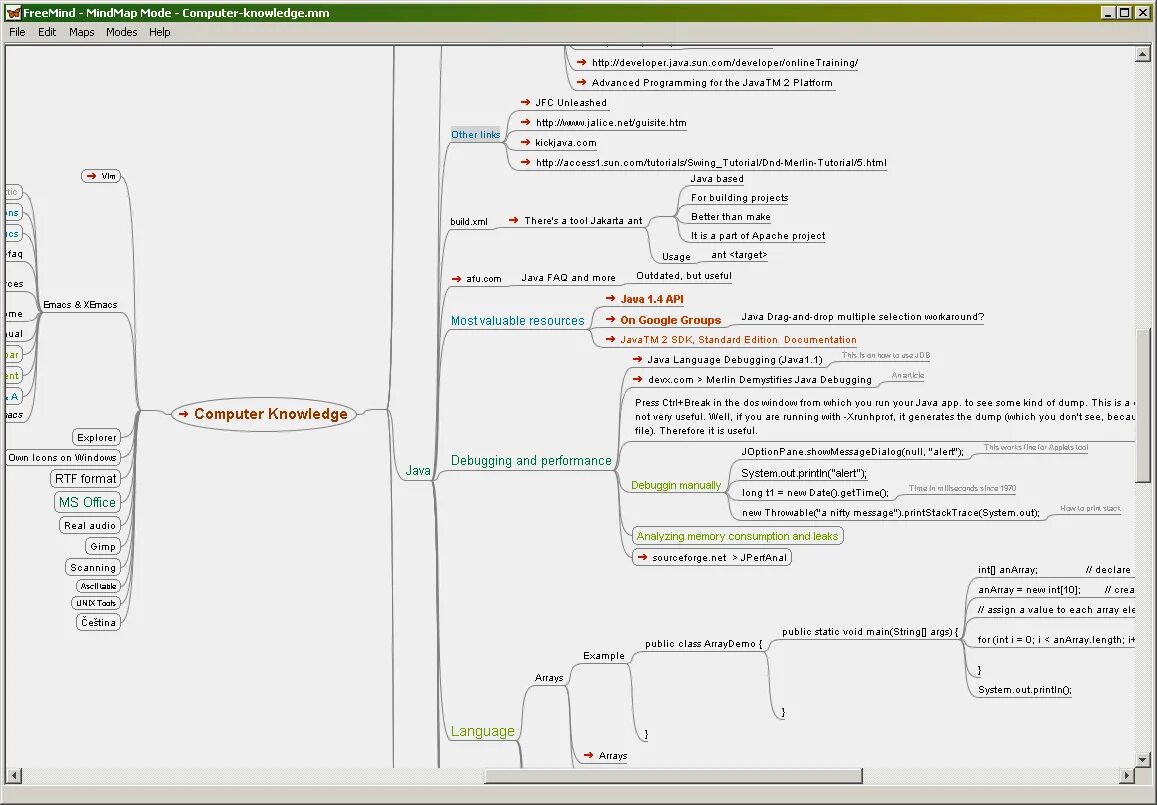Click the vertical scrollbar thumb
Image resolution: width=1157 pixels, height=805 pixels.
click(x=1142, y=405)
